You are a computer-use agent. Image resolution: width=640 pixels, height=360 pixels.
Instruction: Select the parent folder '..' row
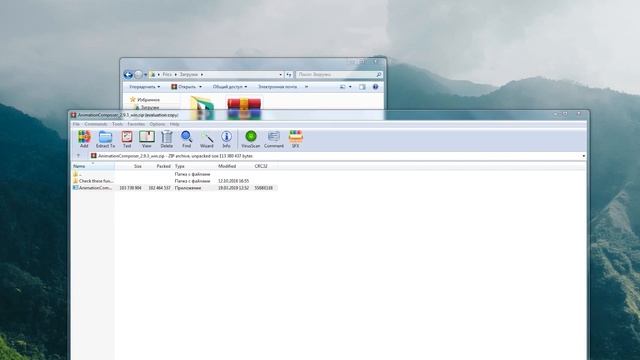(x=174, y=174)
